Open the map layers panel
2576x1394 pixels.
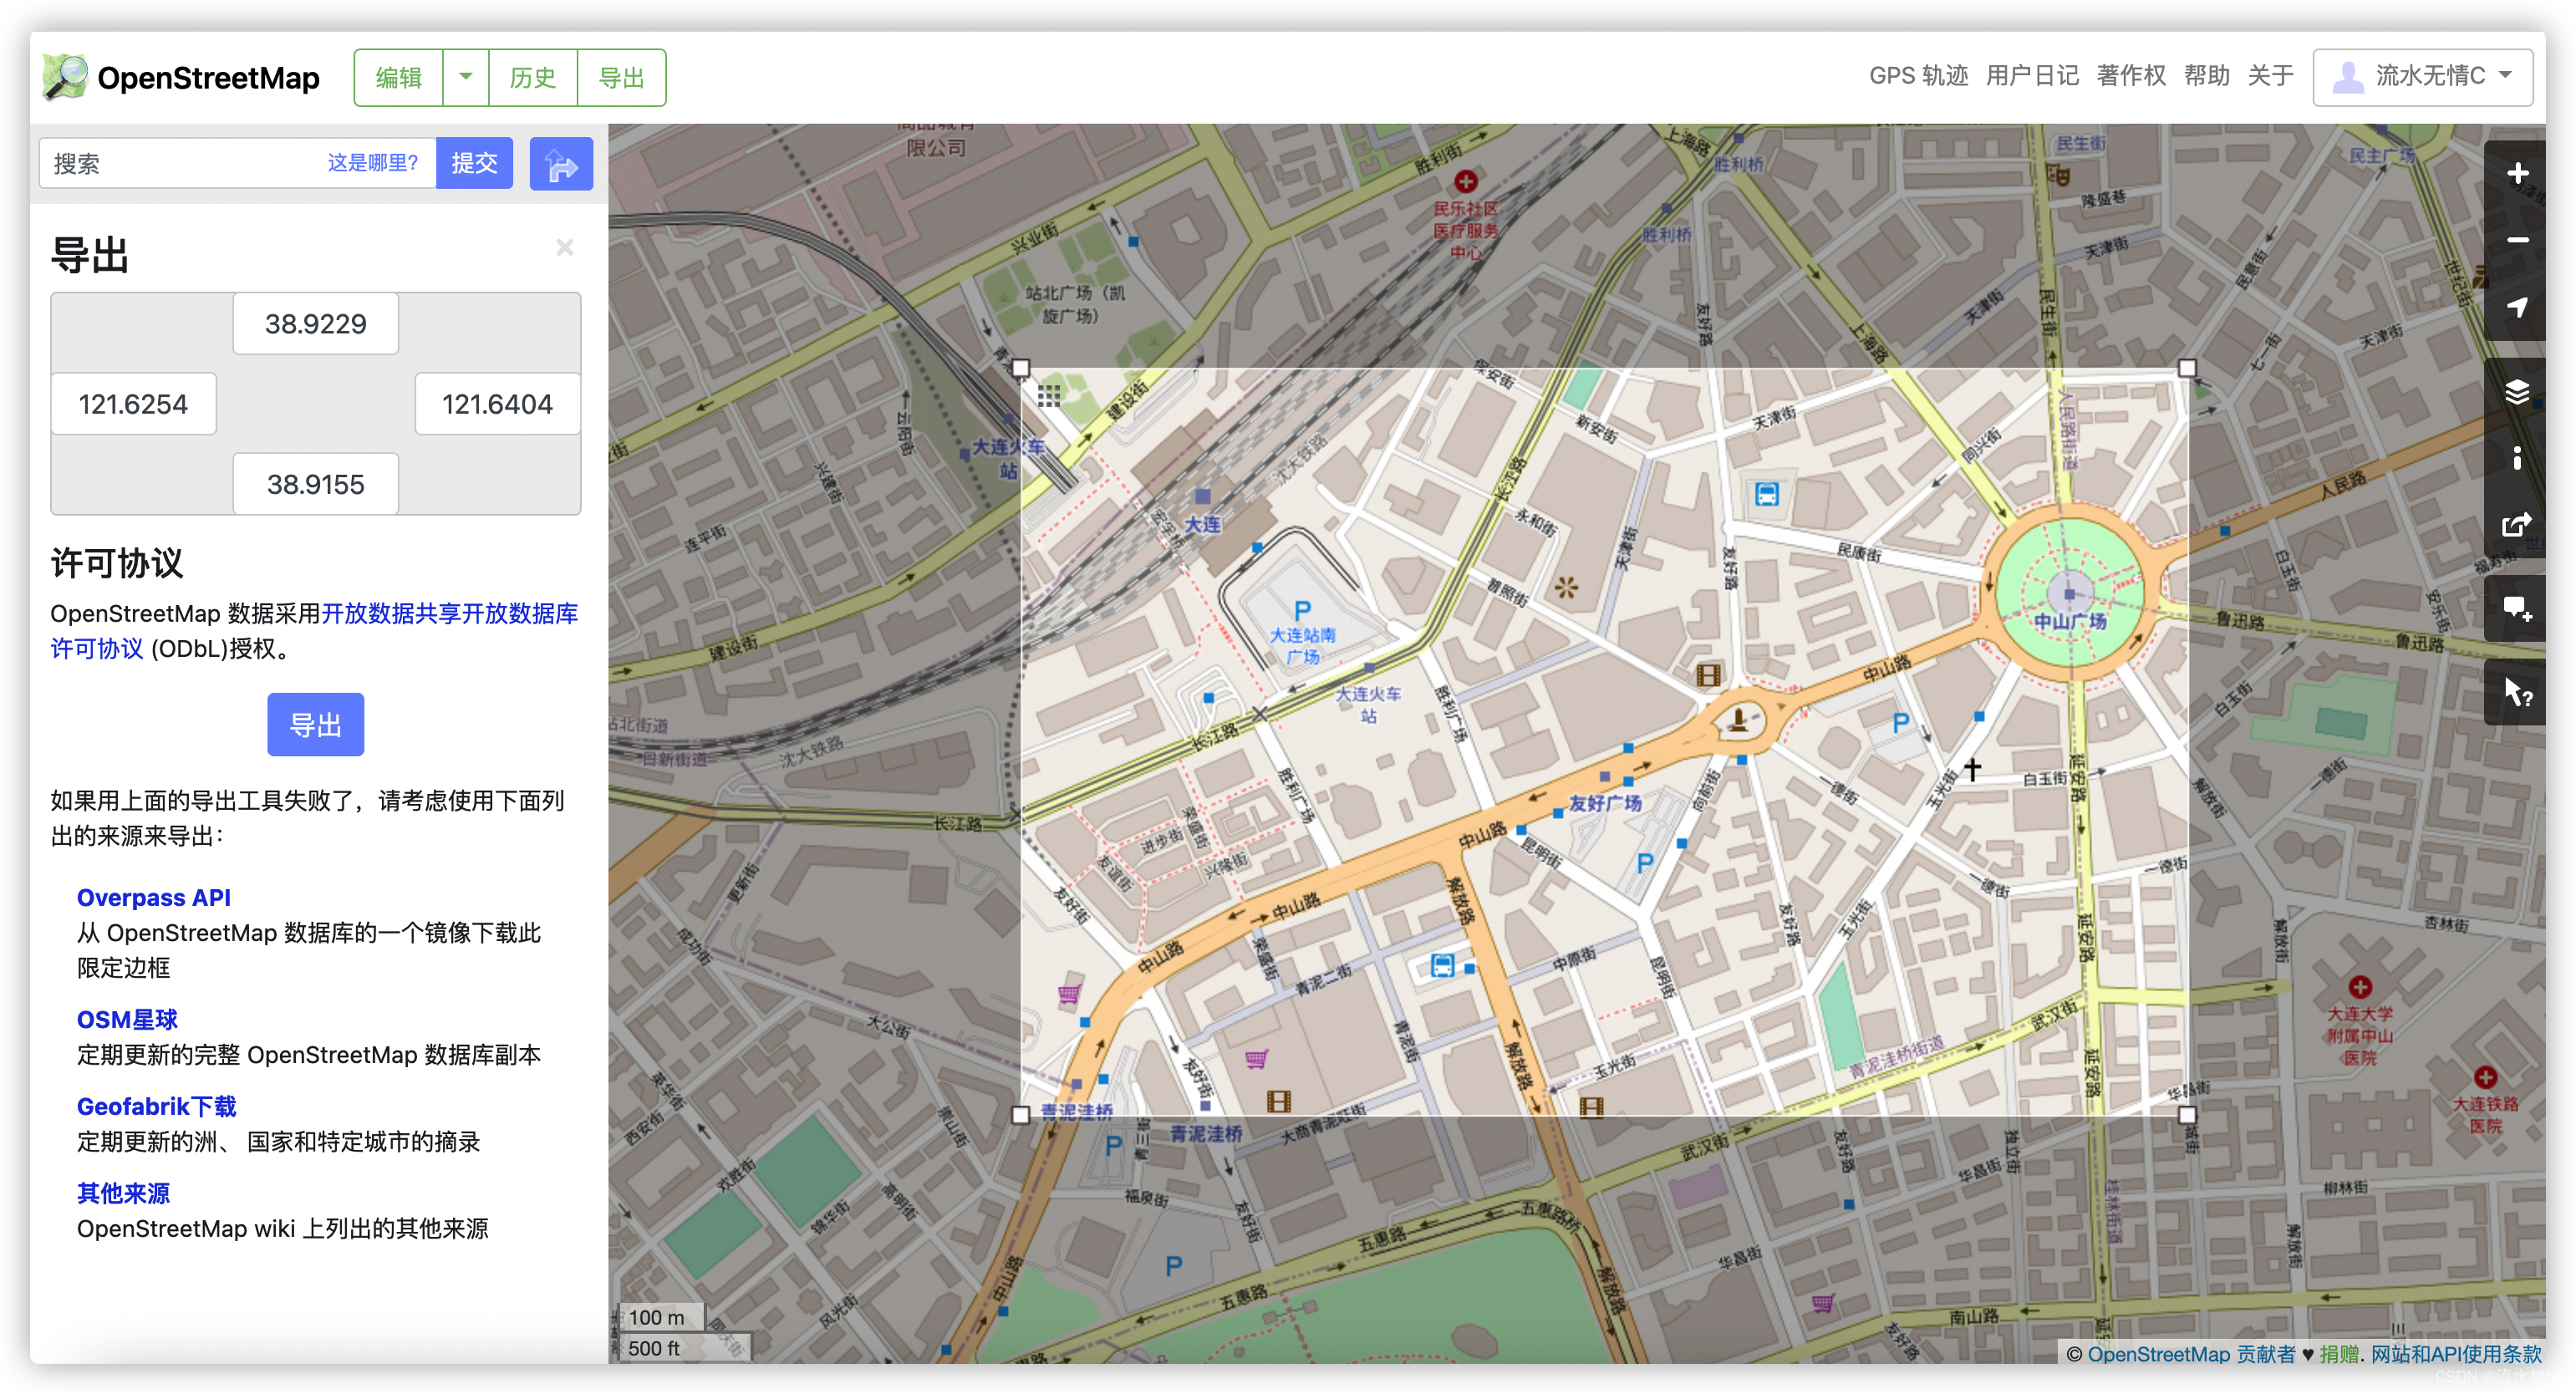click(2516, 391)
